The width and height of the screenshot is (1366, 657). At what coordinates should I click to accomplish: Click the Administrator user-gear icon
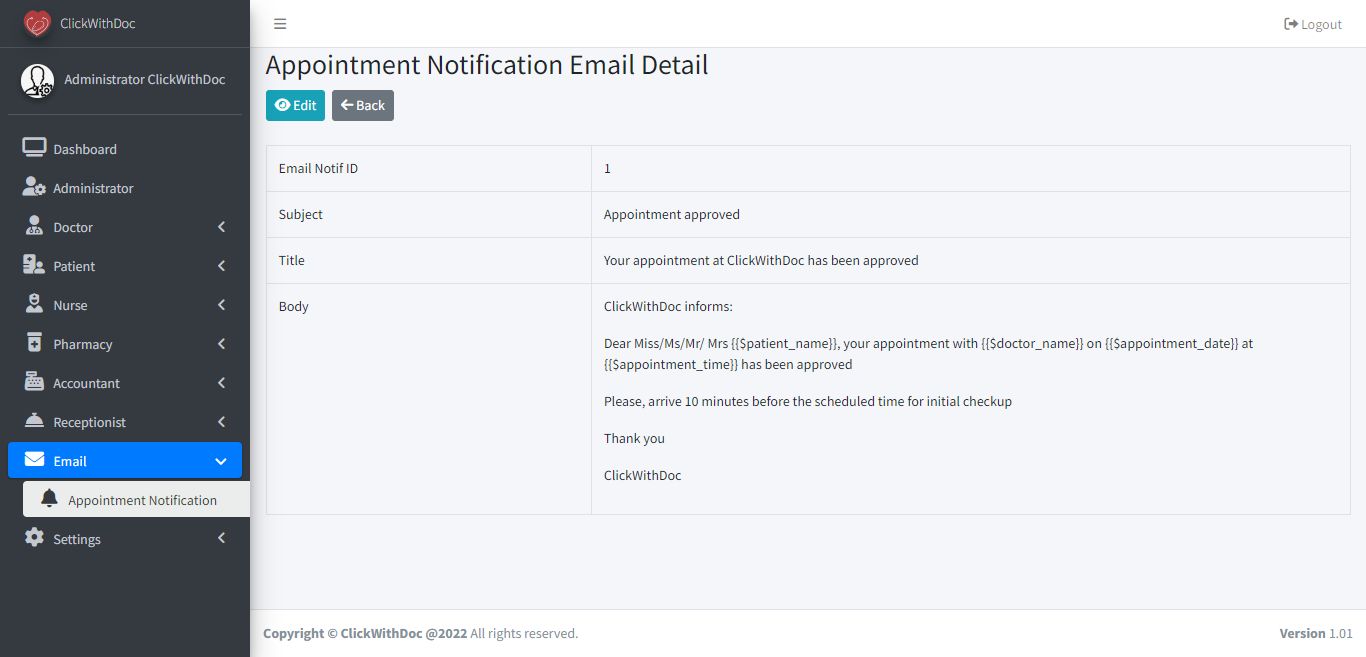[x=34, y=187]
